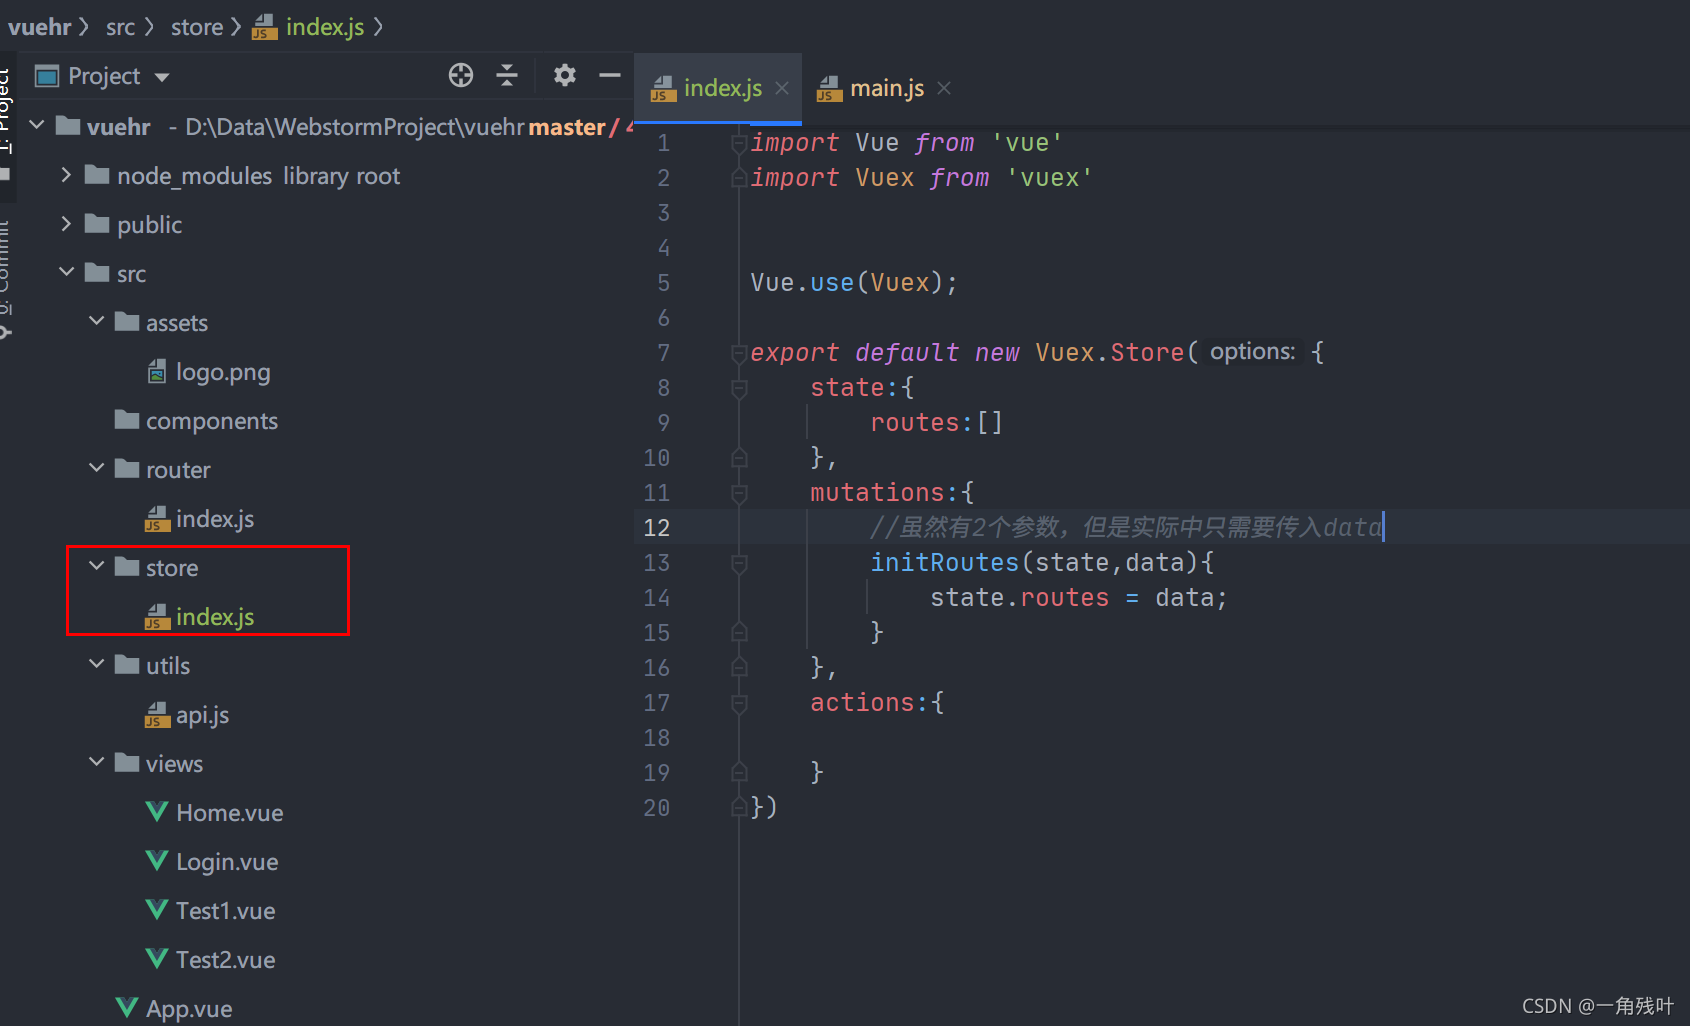Screen dimensions: 1690x1026
Task: Open the Project view dropdown
Action: point(162,77)
